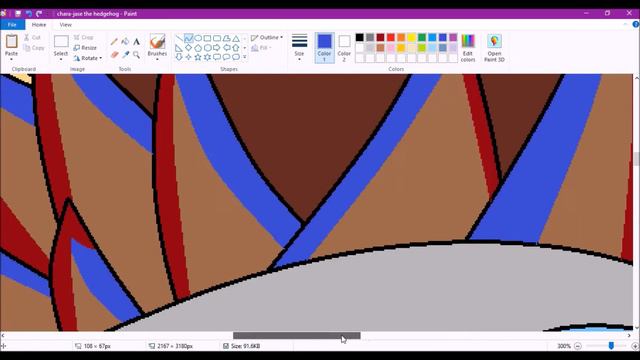Select the Eraser tool
Screen dimensions: 640x360
[114, 54]
